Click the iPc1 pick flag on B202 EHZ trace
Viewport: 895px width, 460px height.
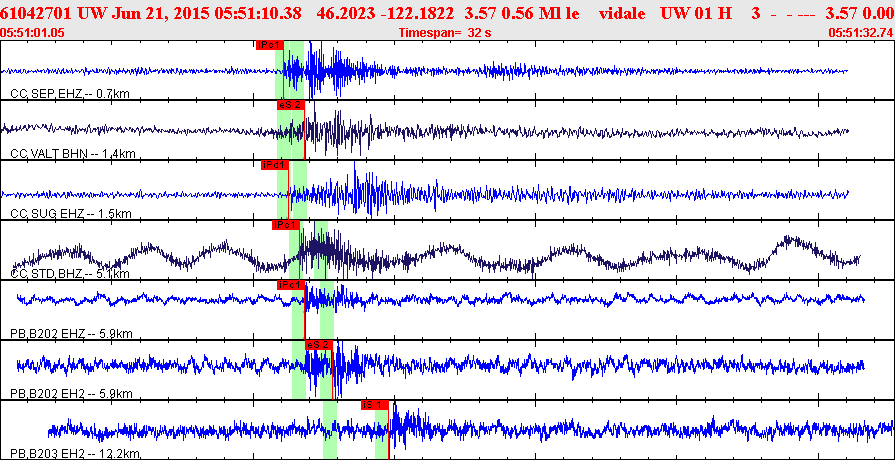pyautogui.click(x=291, y=285)
